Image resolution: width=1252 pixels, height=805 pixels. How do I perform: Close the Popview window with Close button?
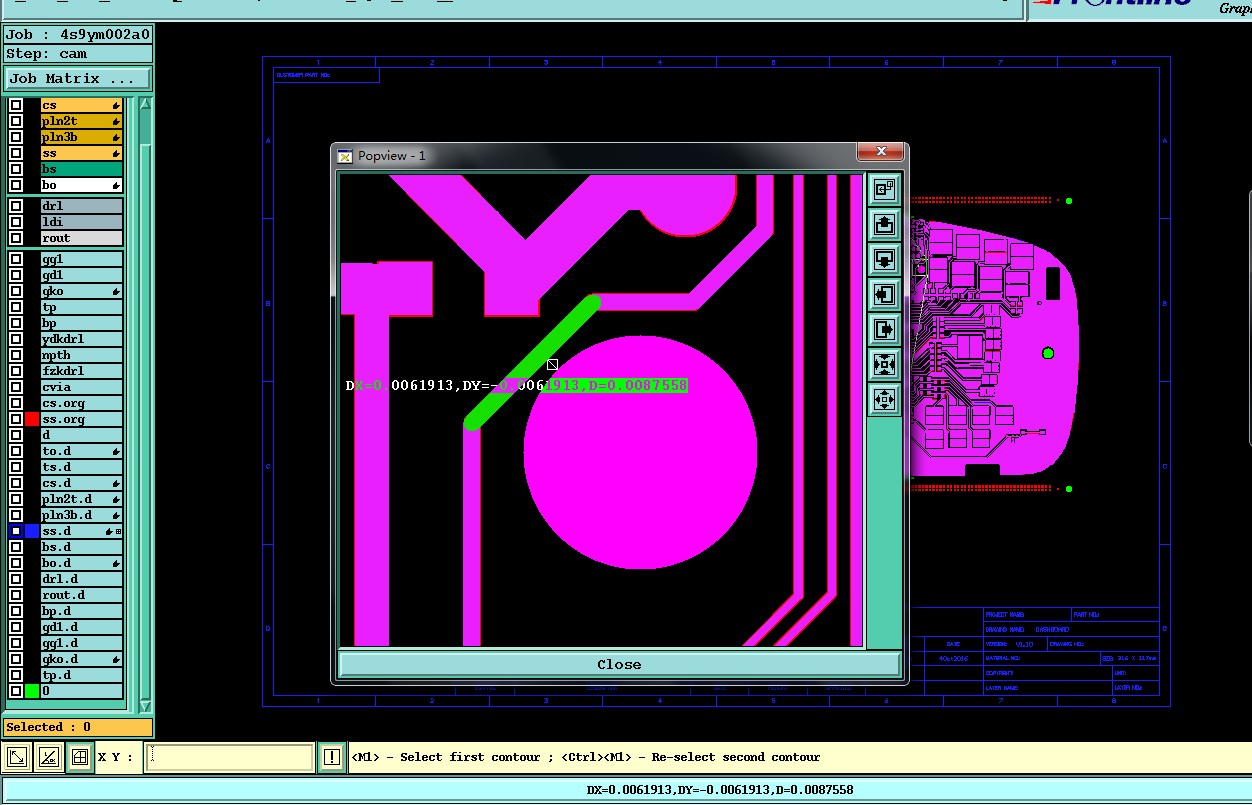point(619,664)
